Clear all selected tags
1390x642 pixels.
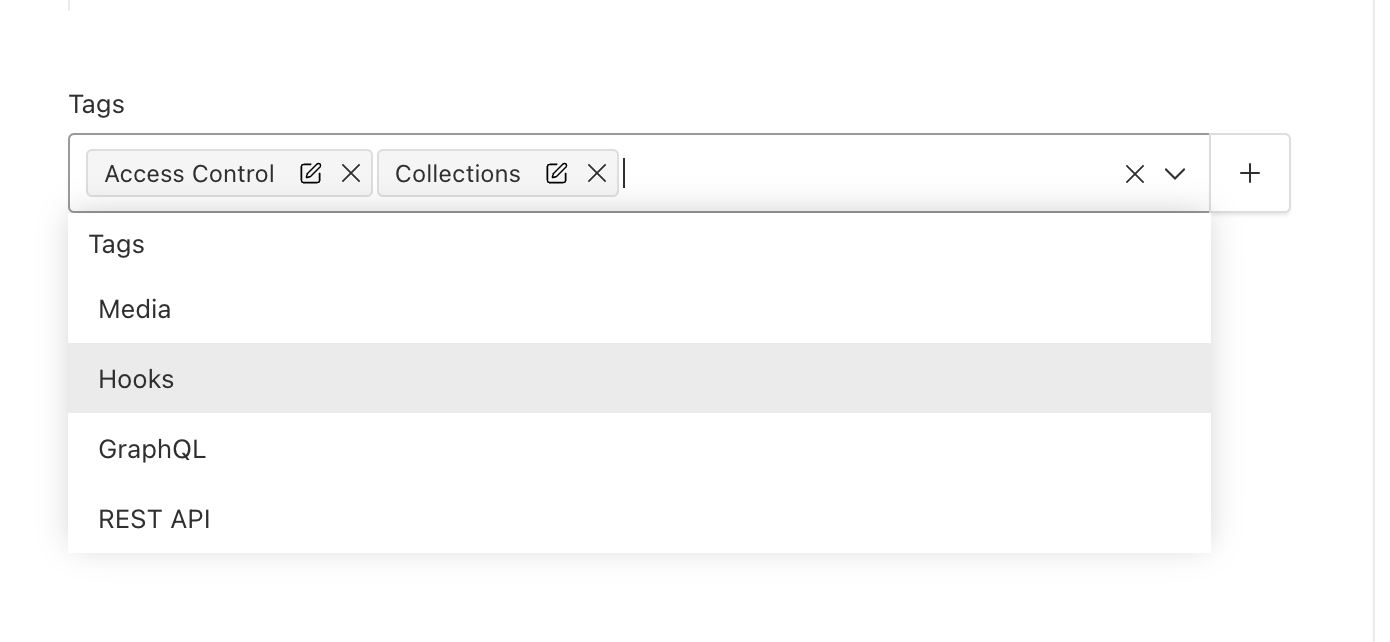pos(1134,174)
